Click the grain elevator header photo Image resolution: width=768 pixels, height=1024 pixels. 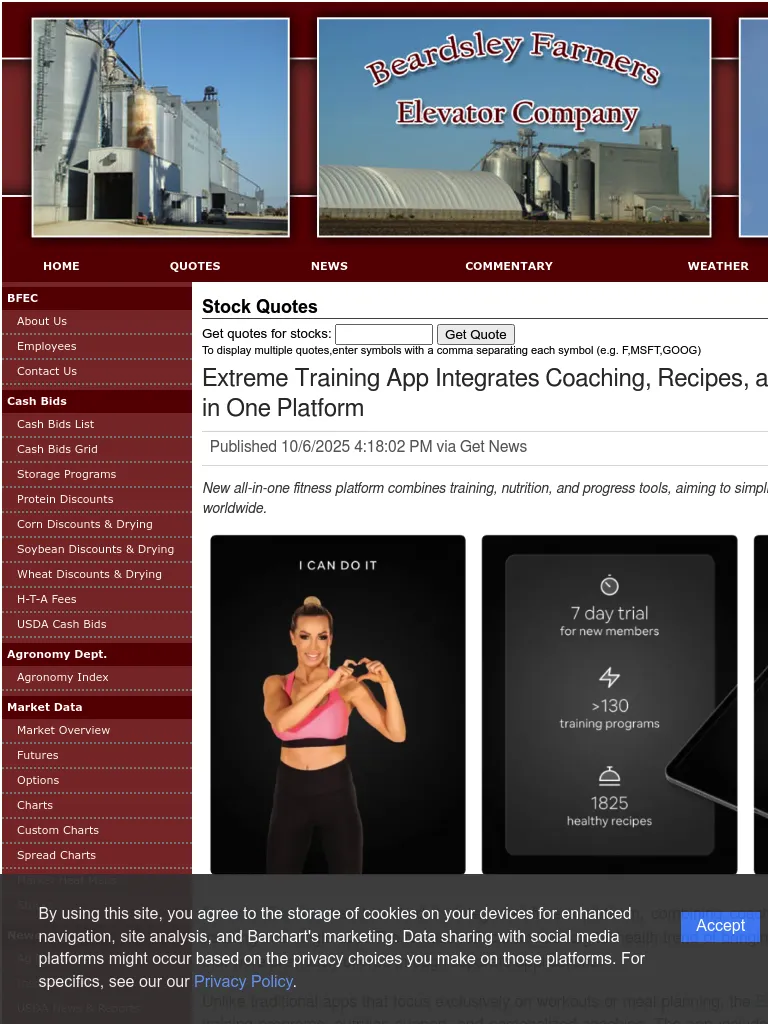coord(161,128)
